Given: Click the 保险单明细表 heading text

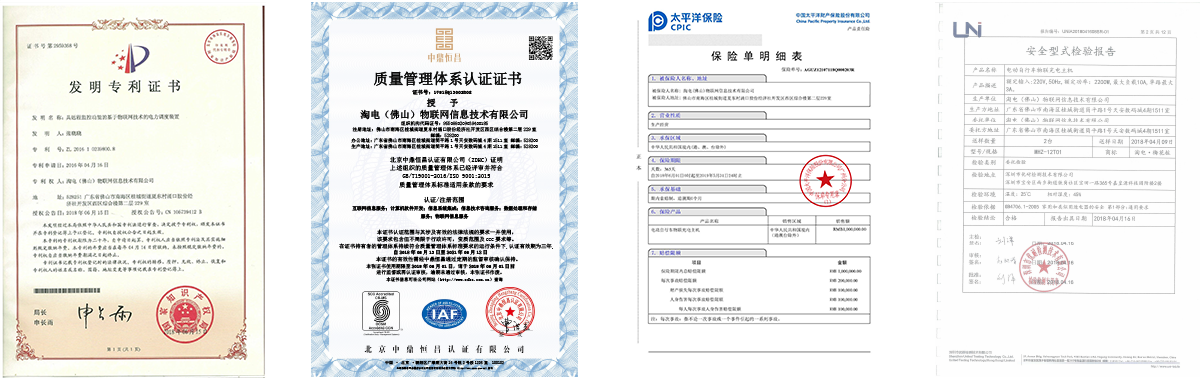Looking at the screenshot, I should pyautogui.click(x=760, y=55).
